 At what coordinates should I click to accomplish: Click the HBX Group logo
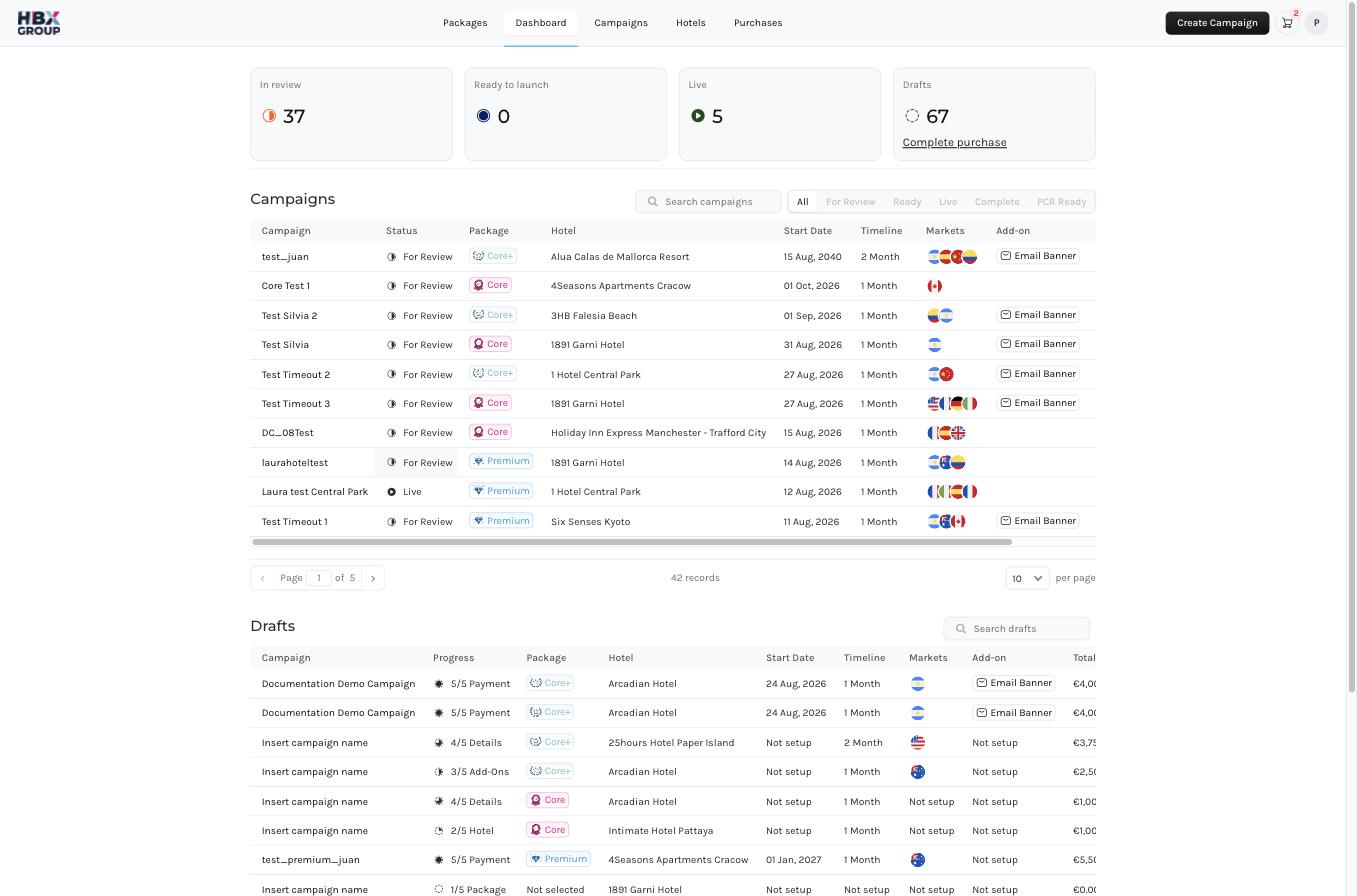click(x=38, y=23)
